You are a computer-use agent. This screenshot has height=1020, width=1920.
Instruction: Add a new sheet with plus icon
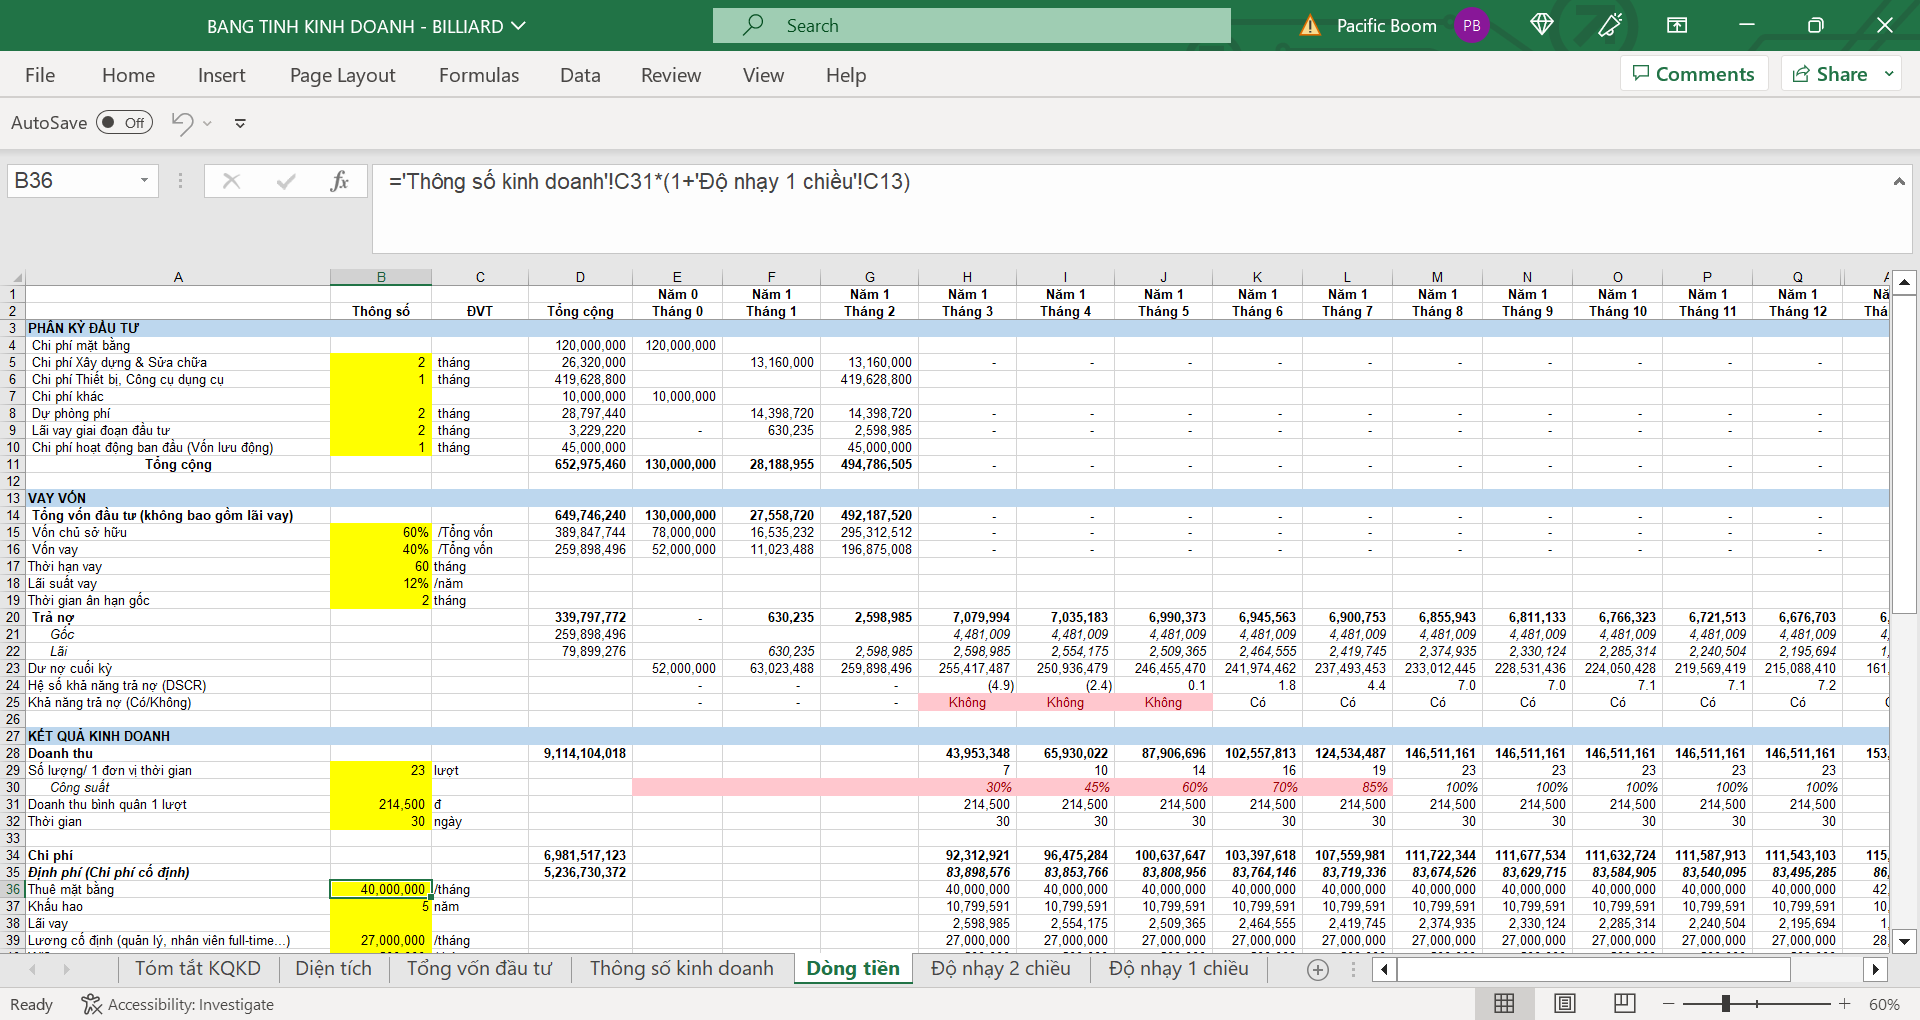tap(1318, 969)
